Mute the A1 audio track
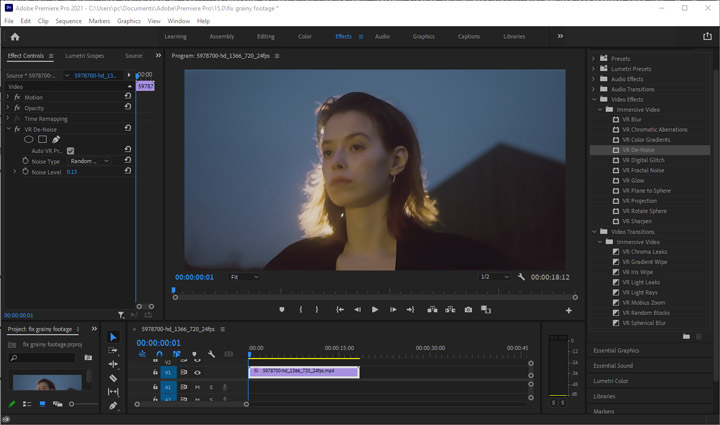The image size is (720, 425). tap(197, 387)
